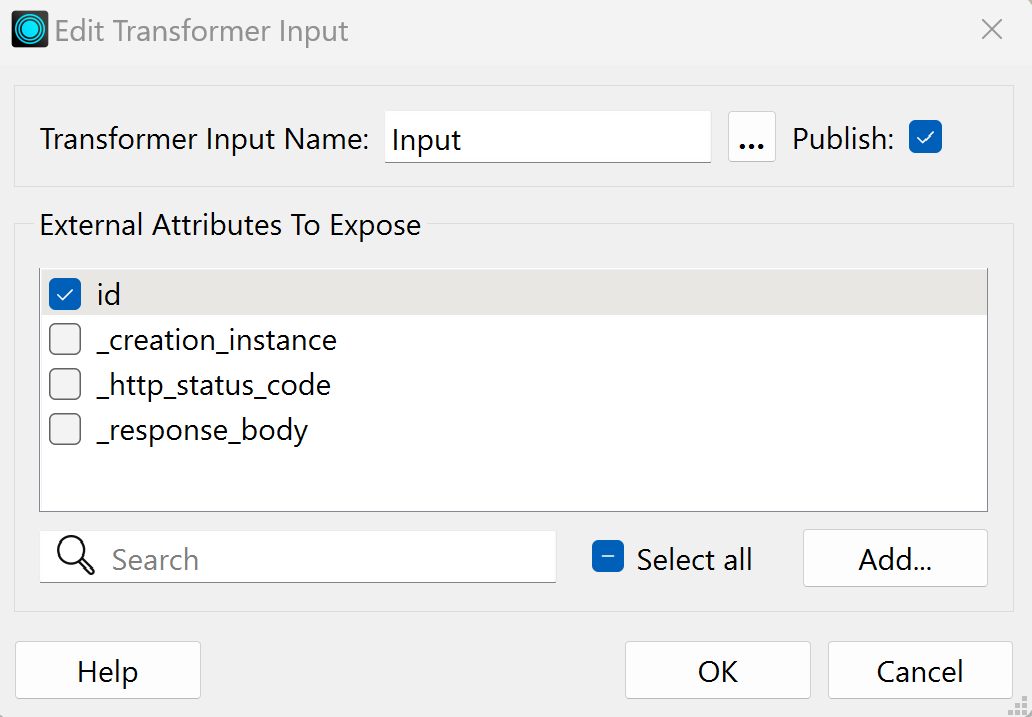Viewport: 1032px width, 717px height.
Task: Focus the Search attributes field
Action: coord(330,558)
